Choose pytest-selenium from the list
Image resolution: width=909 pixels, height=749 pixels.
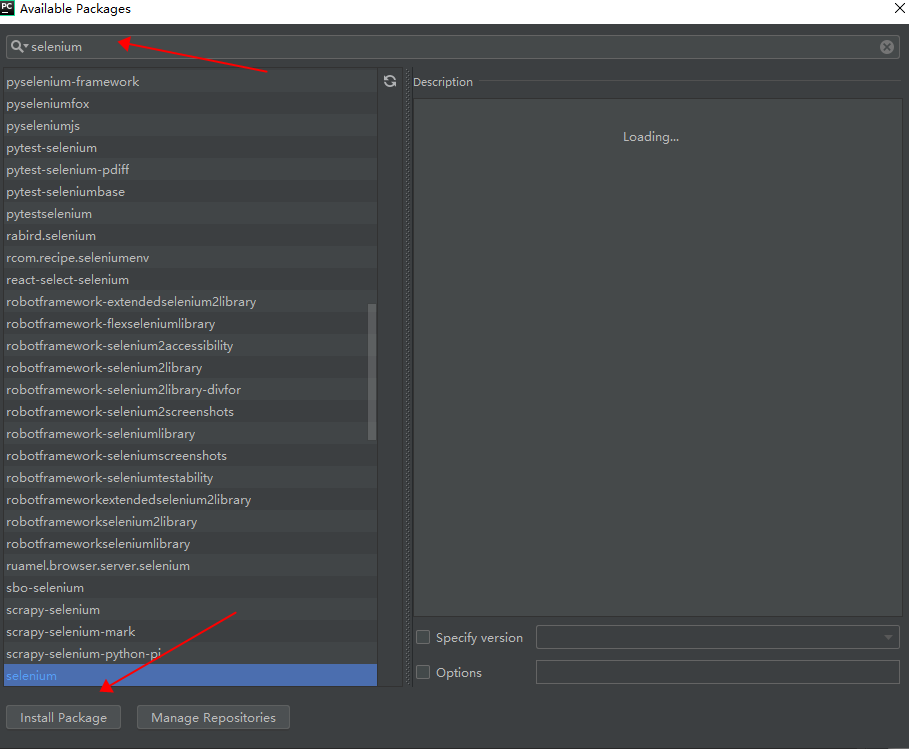point(190,148)
